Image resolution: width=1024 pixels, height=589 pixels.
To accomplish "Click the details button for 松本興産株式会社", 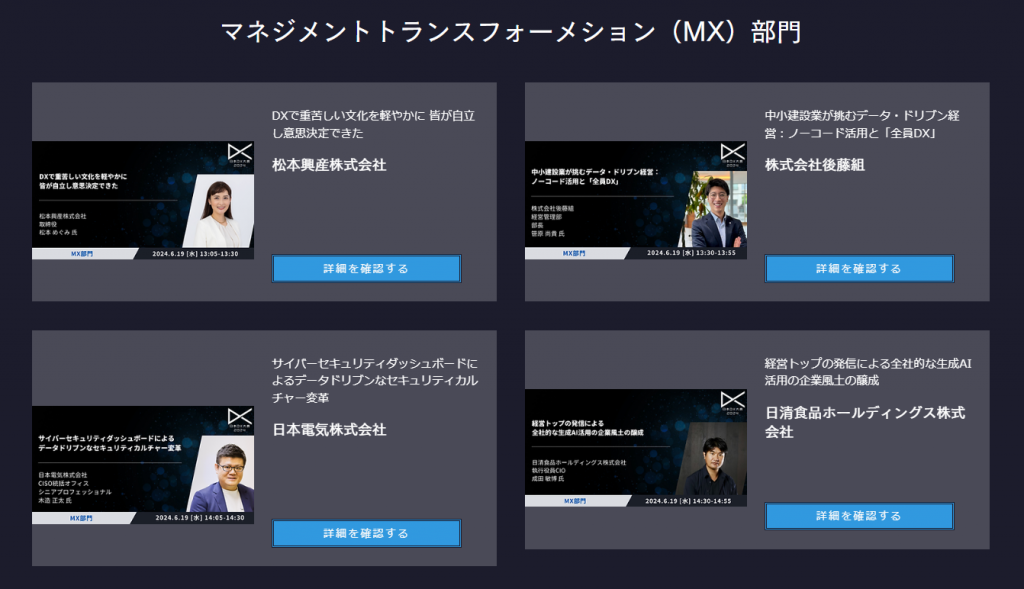I will [366, 268].
